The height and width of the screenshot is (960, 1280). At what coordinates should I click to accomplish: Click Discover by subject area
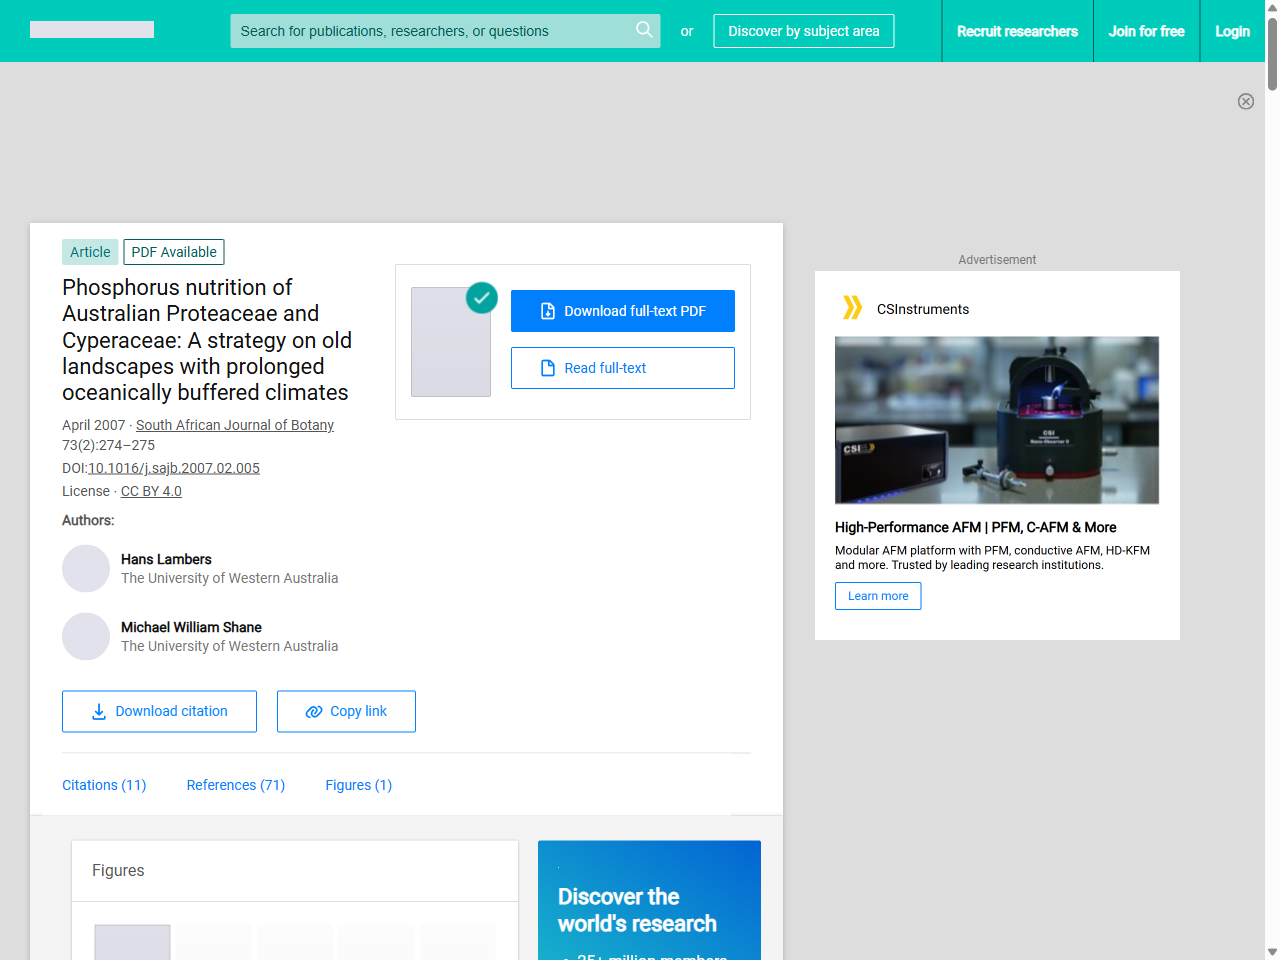pyautogui.click(x=803, y=31)
